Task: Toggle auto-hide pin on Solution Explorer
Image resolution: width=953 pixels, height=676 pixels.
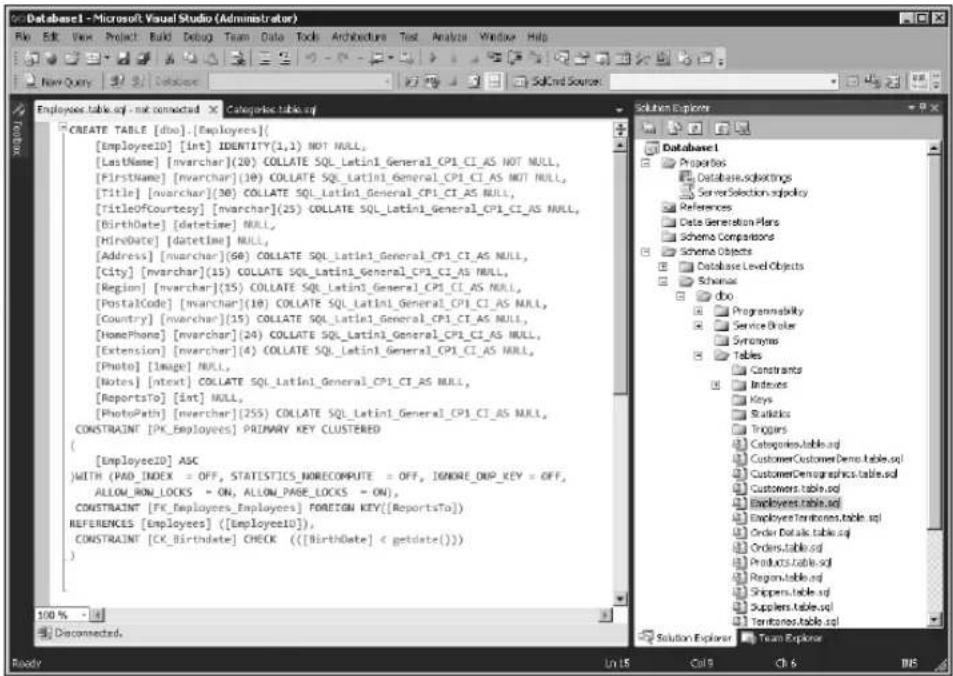Action: (923, 108)
